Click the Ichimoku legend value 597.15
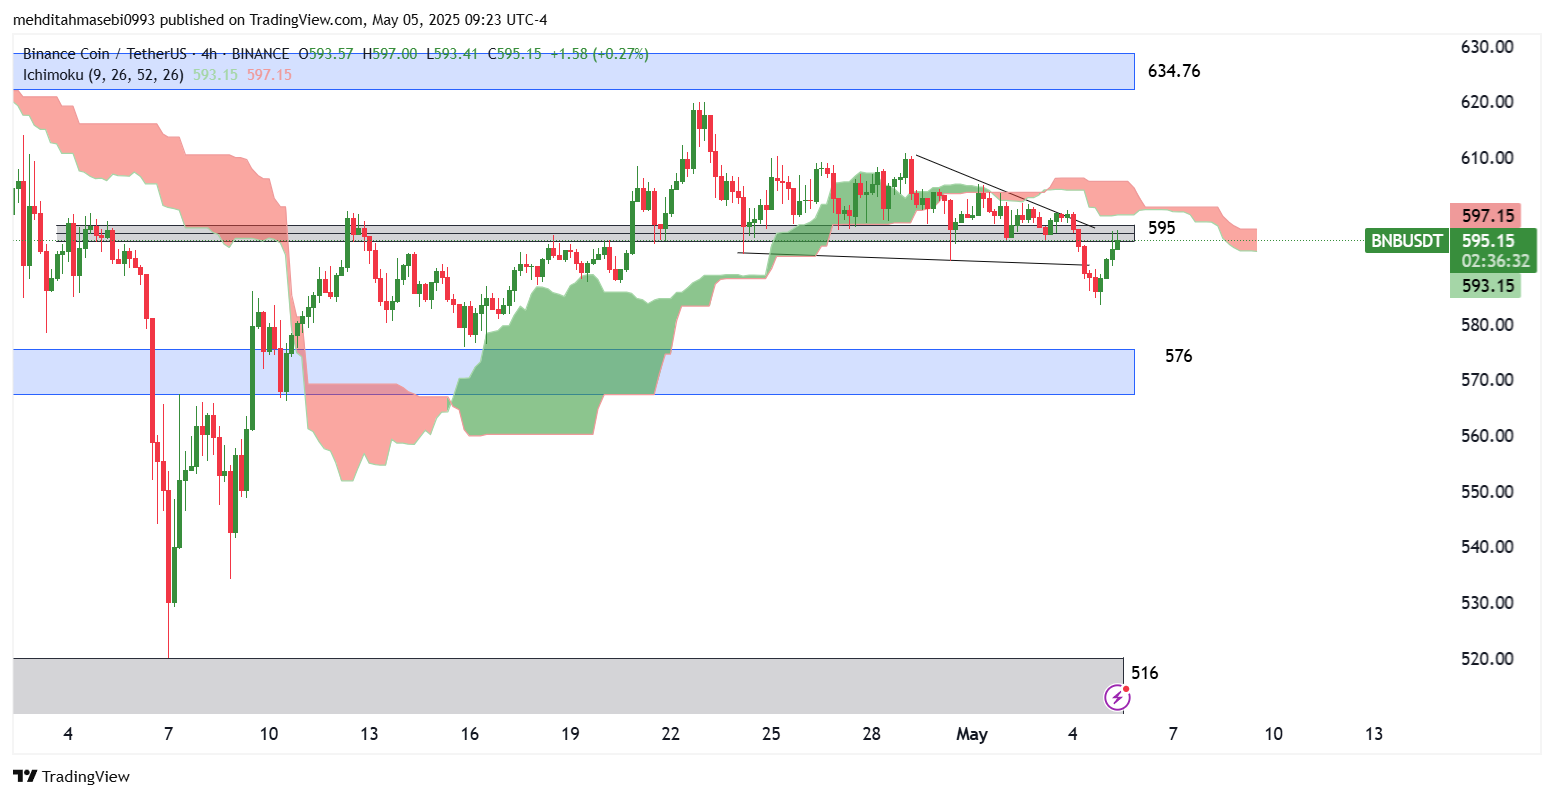Image resolution: width=1554 pixels, height=798 pixels. [x=269, y=75]
